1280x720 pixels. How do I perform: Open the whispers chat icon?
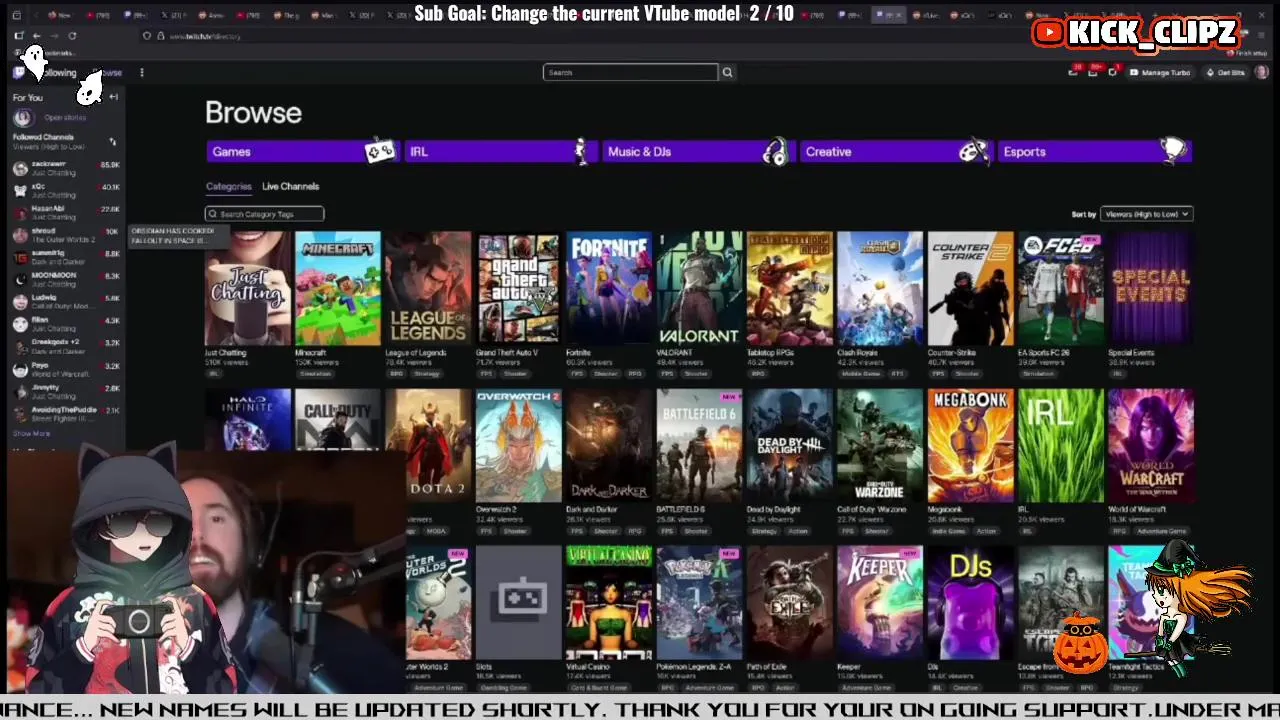(x=1112, y=72)
